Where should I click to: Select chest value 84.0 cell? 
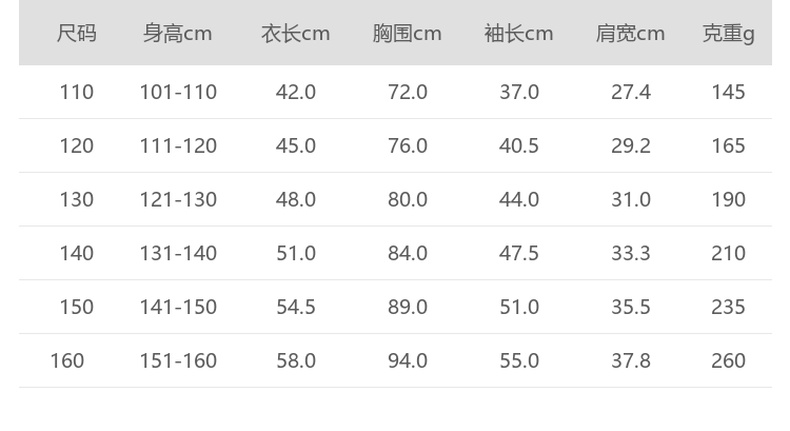407,254
